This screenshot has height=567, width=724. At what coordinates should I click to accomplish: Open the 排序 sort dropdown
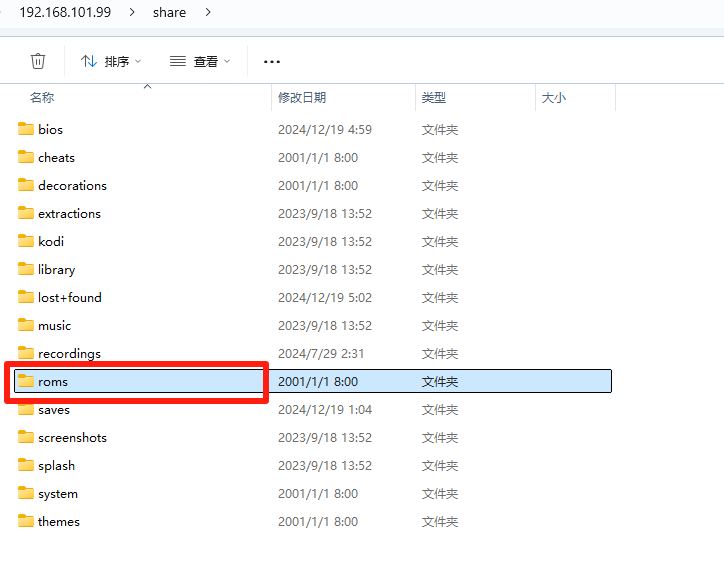(x=111, y=61)
